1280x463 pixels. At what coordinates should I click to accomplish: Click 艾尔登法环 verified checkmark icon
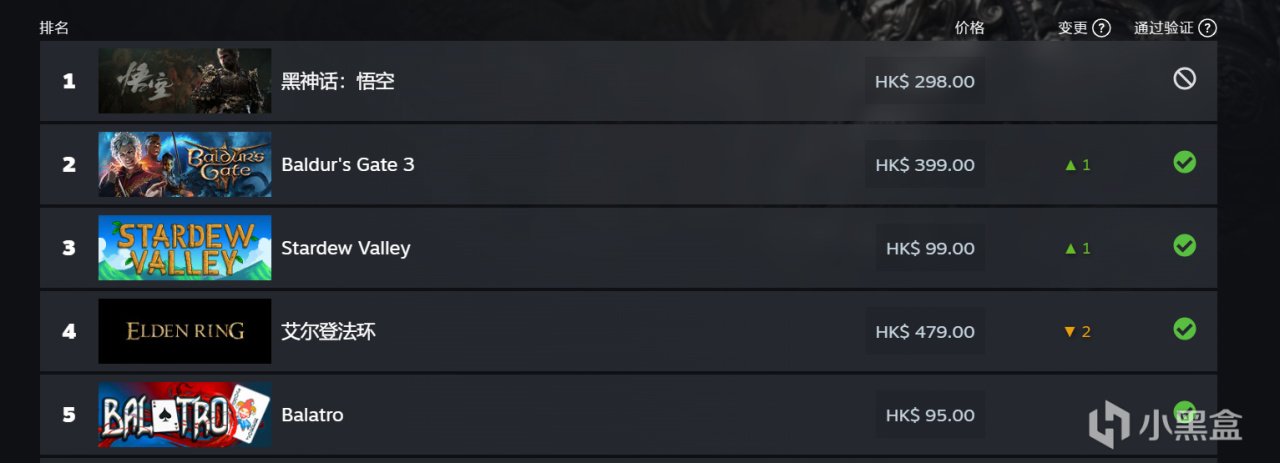coord(1184,328)
